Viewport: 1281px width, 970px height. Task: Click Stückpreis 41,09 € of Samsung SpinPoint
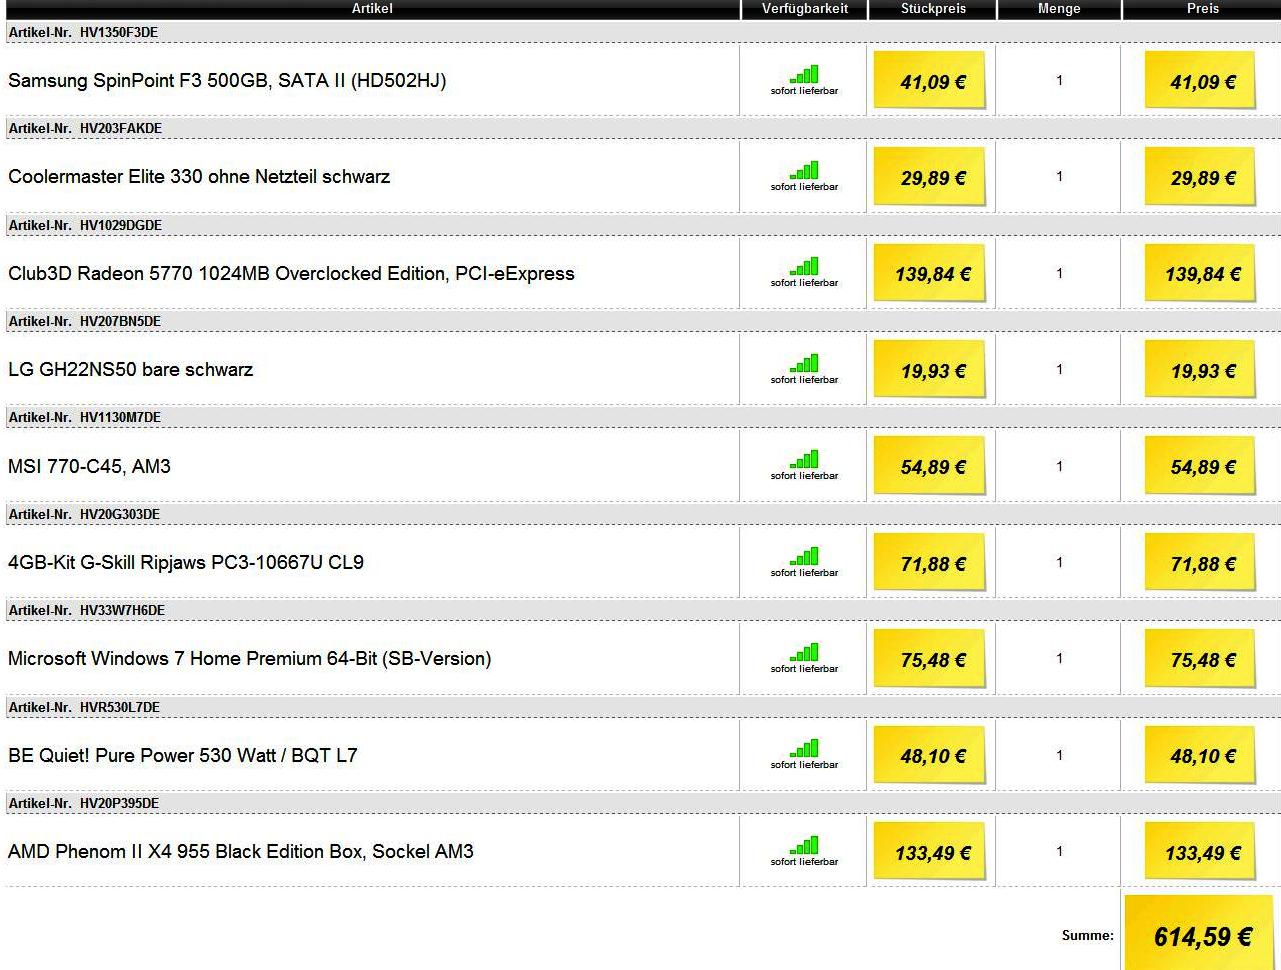pos(930,81)
